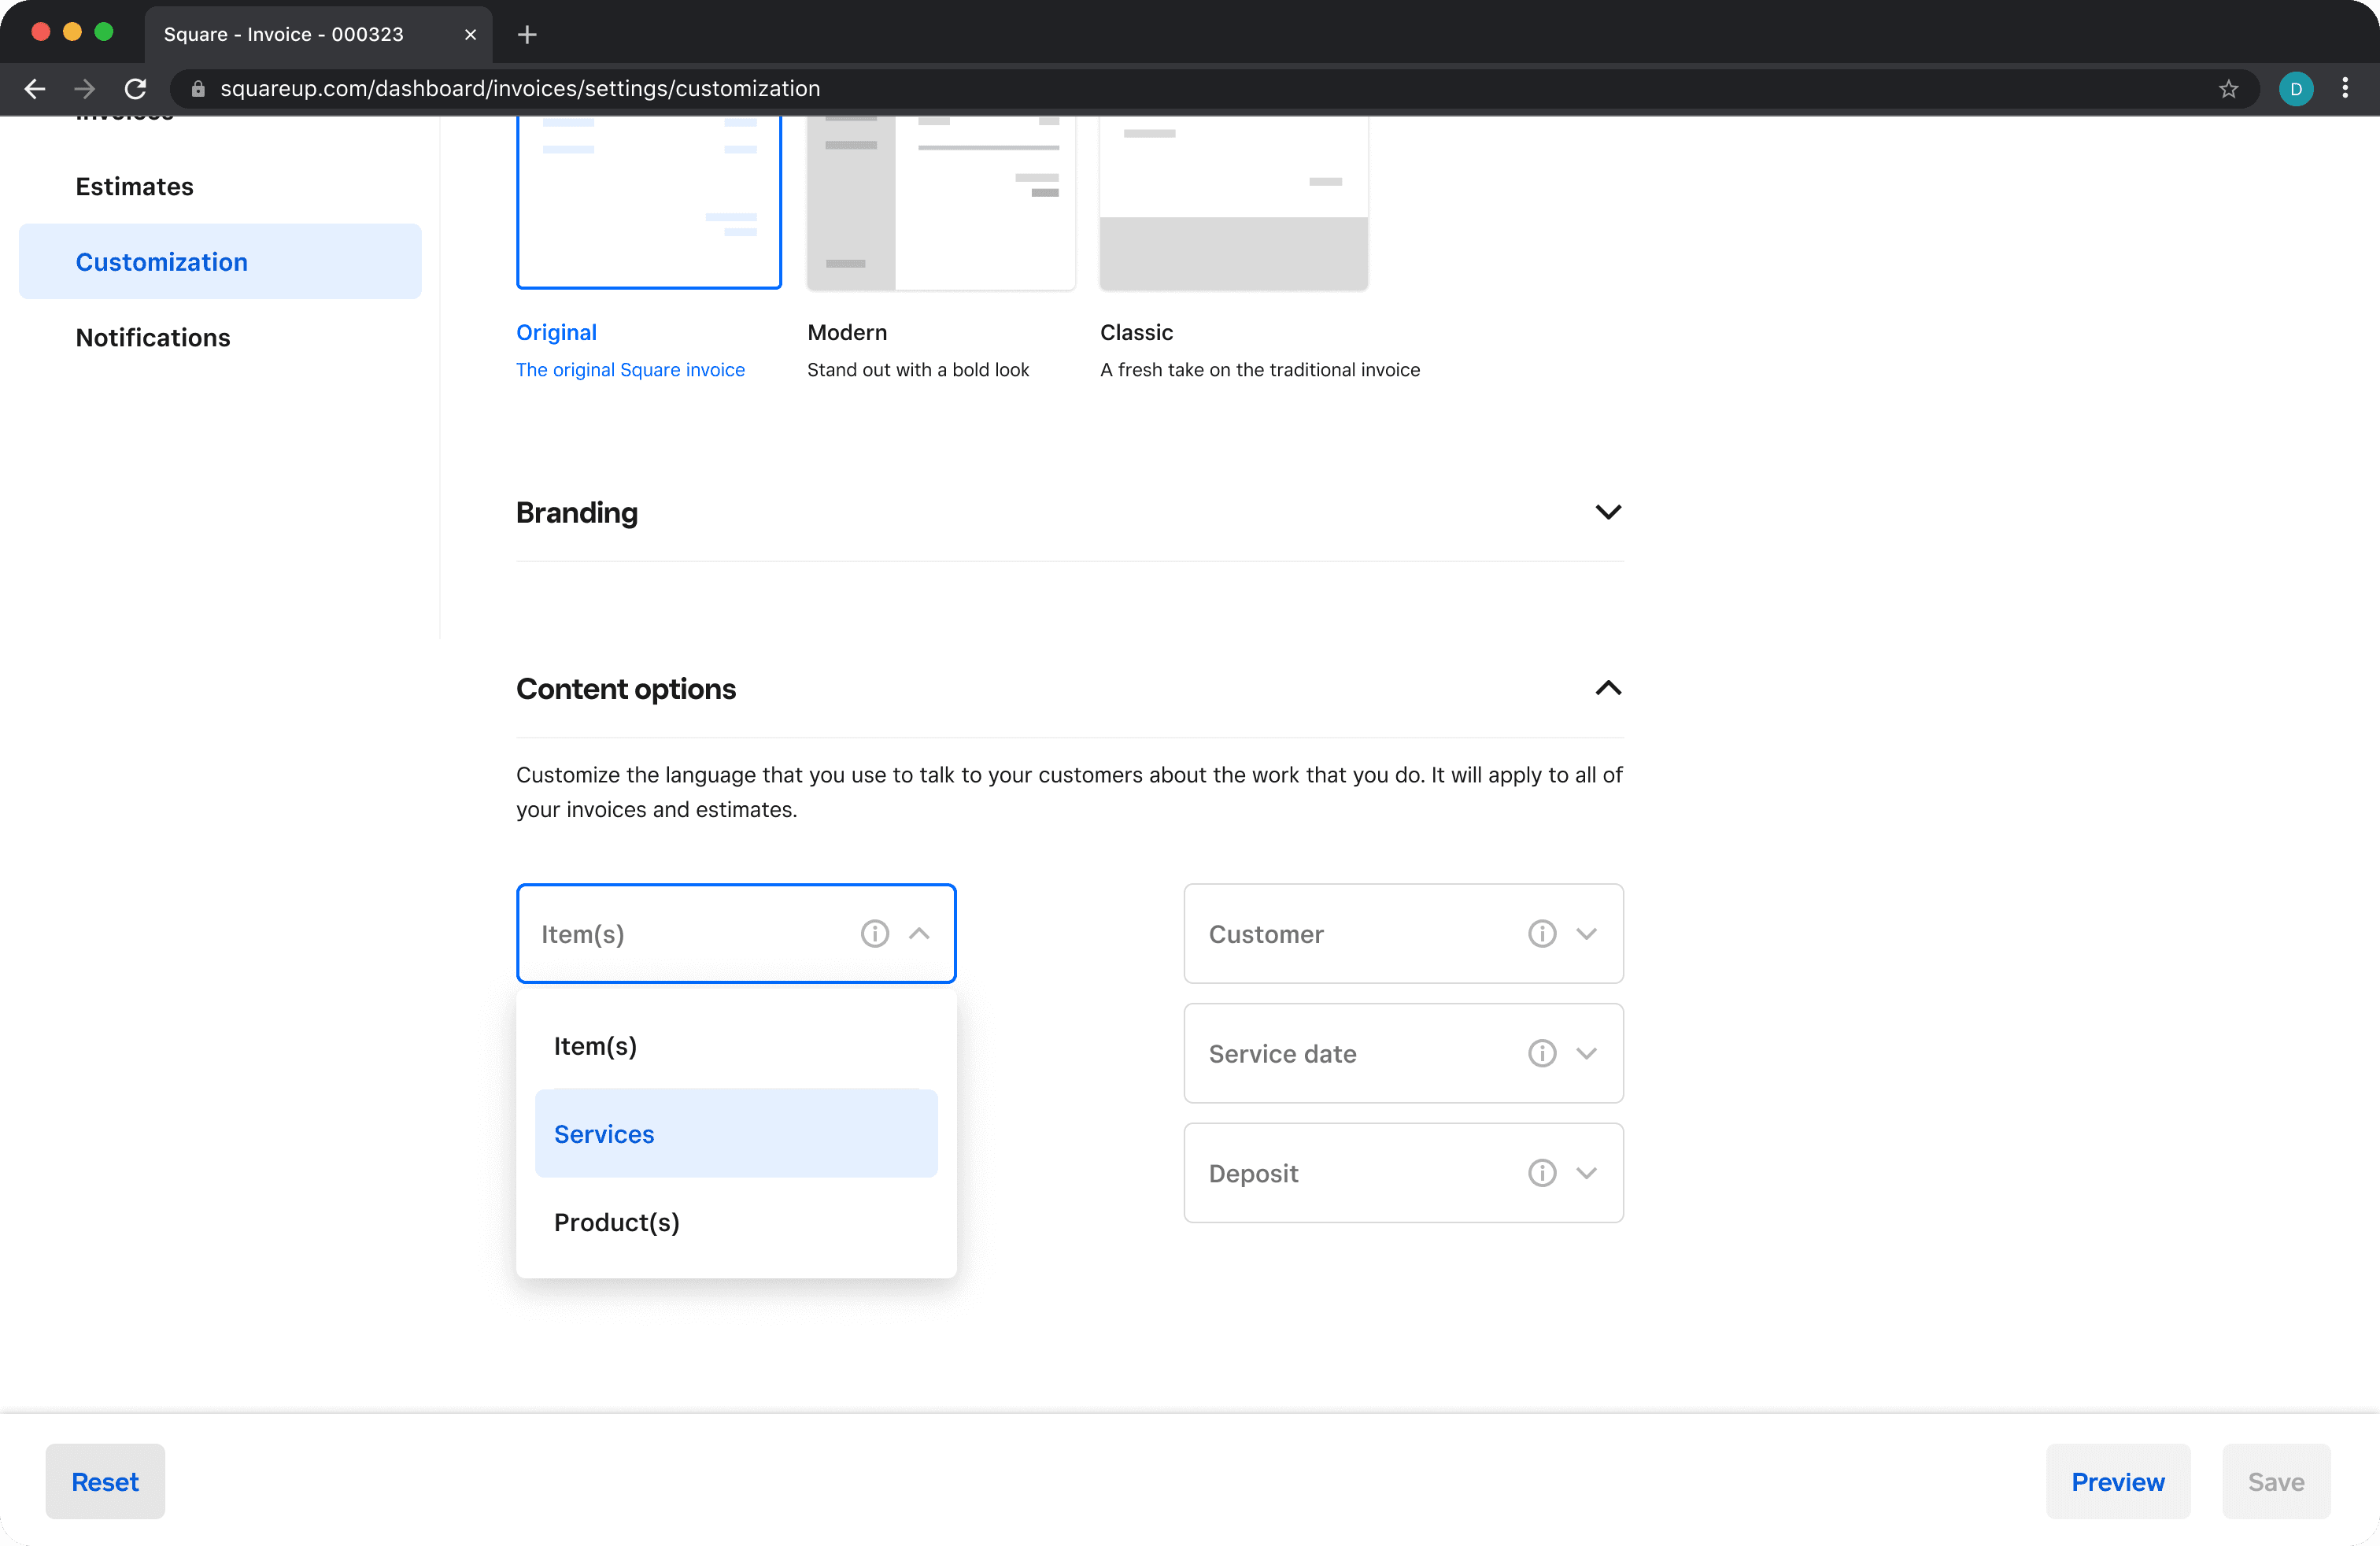Expand the Branding section

[x=1607, y=512]
